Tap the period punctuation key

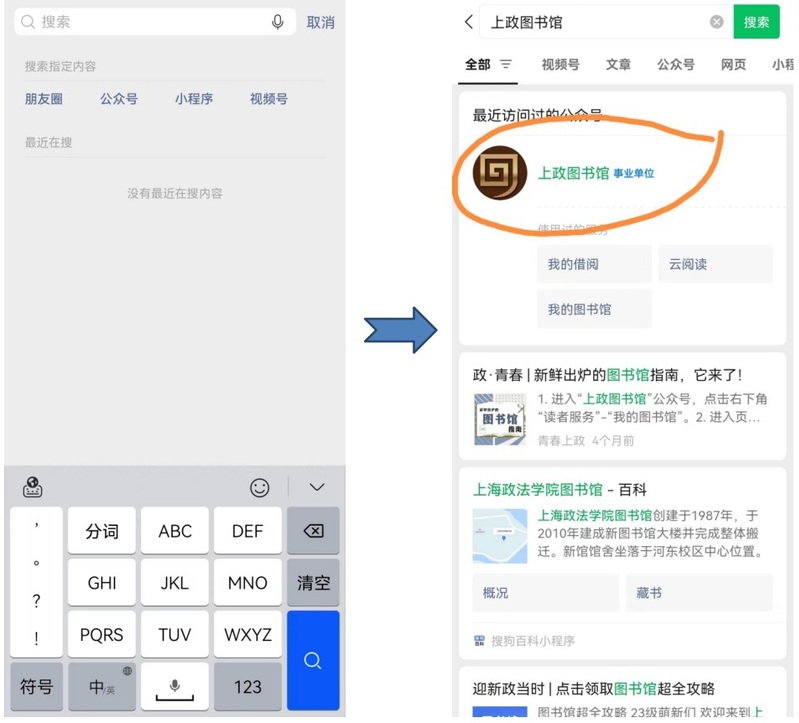point(36,563)
